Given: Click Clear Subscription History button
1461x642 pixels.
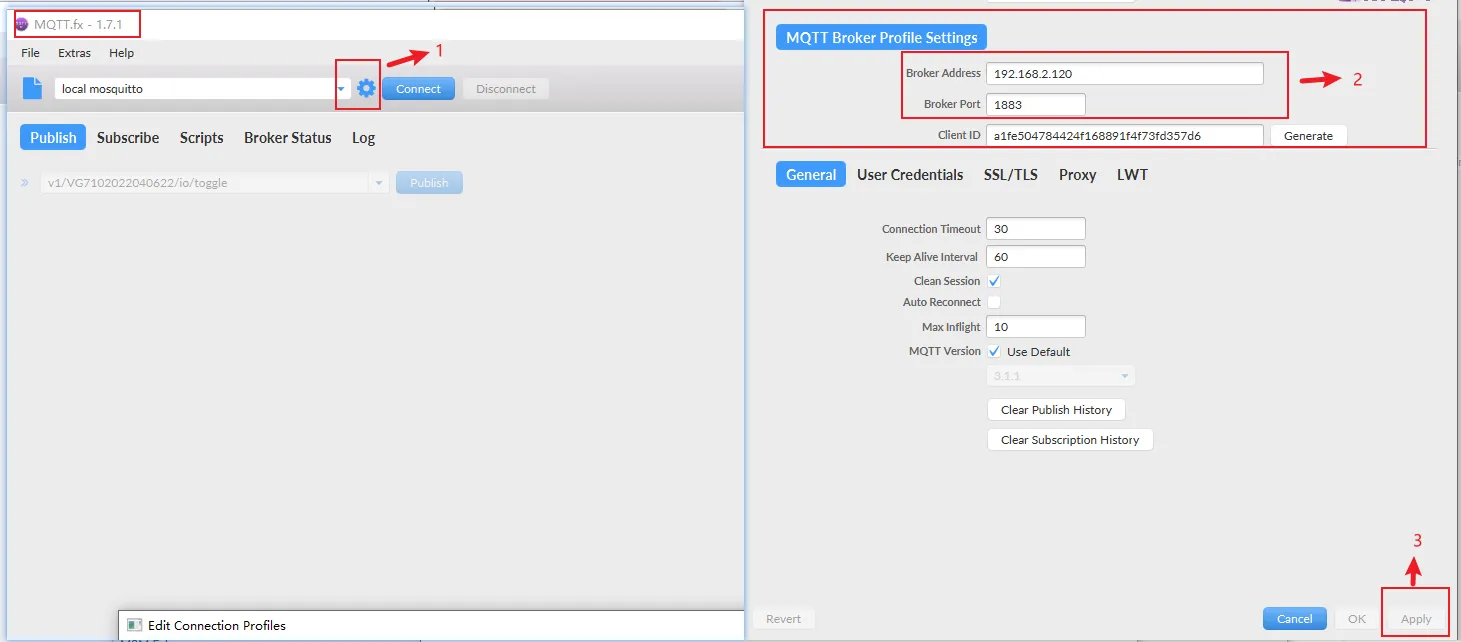Looking at the screenshot, I should tap(1070, 440).
